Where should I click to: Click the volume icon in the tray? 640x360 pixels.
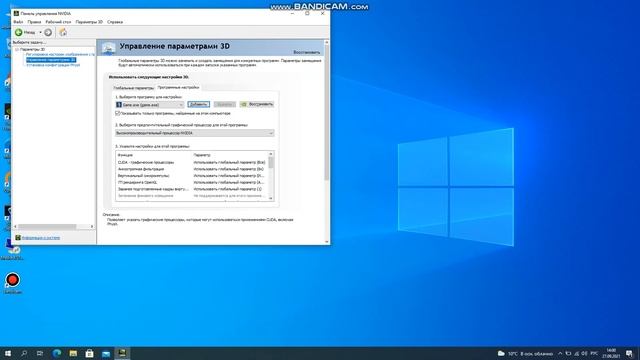[584, 353]
